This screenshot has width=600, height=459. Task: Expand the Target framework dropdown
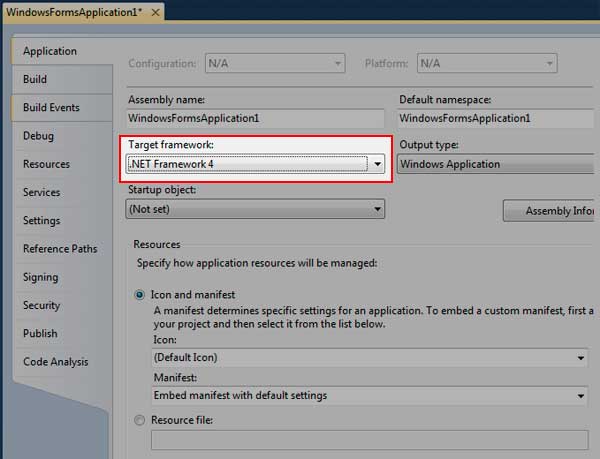[x=255, y=164]
